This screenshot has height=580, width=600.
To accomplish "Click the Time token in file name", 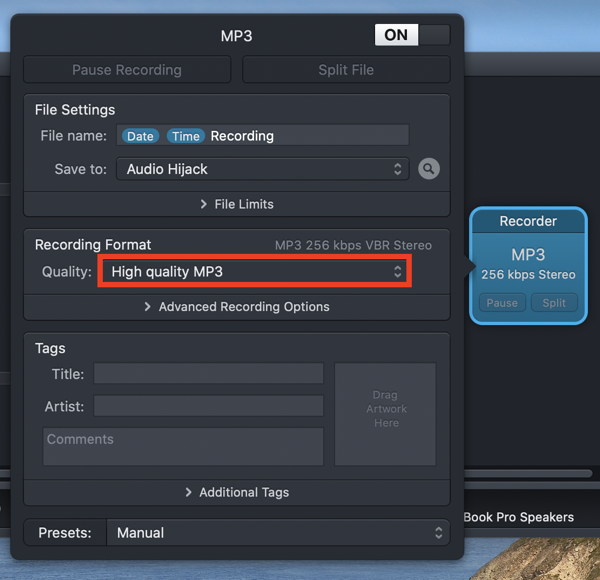I will pos(185,136).
